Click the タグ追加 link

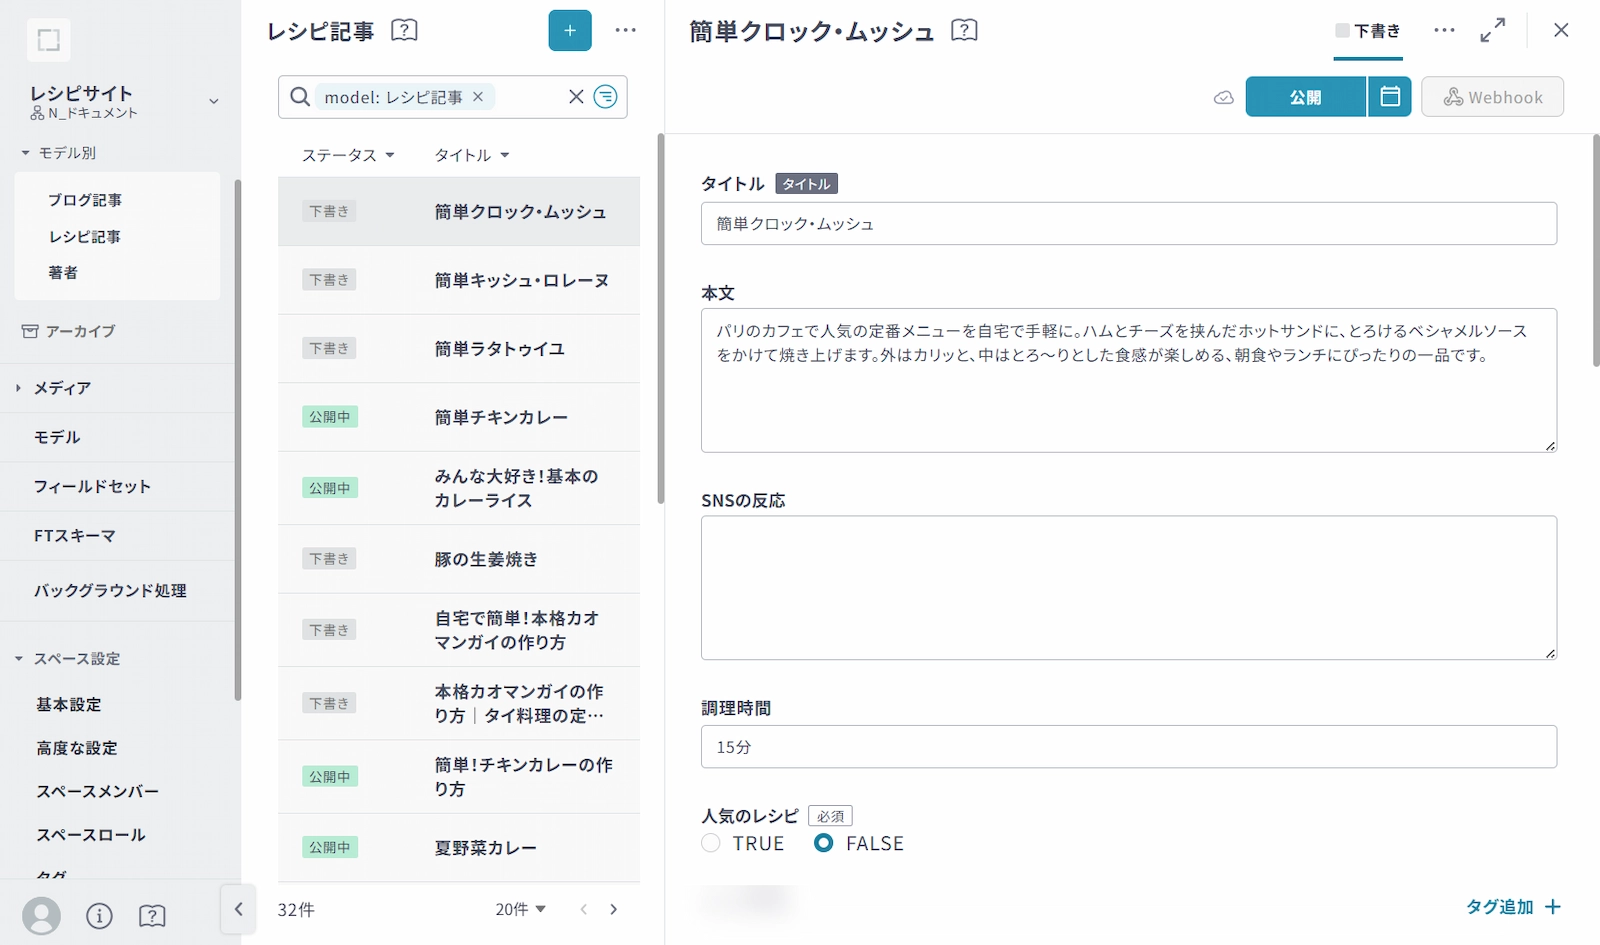pos(1512,907)
